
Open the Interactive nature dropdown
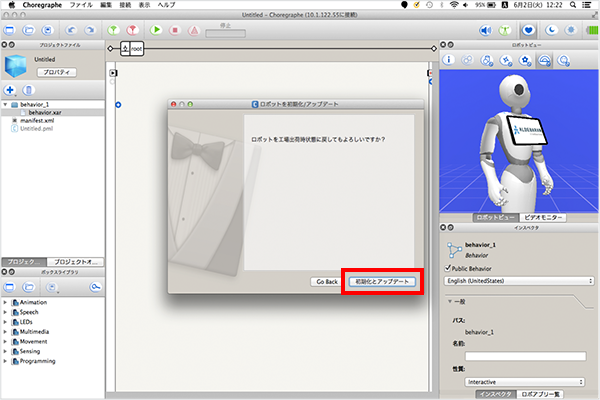525,381
